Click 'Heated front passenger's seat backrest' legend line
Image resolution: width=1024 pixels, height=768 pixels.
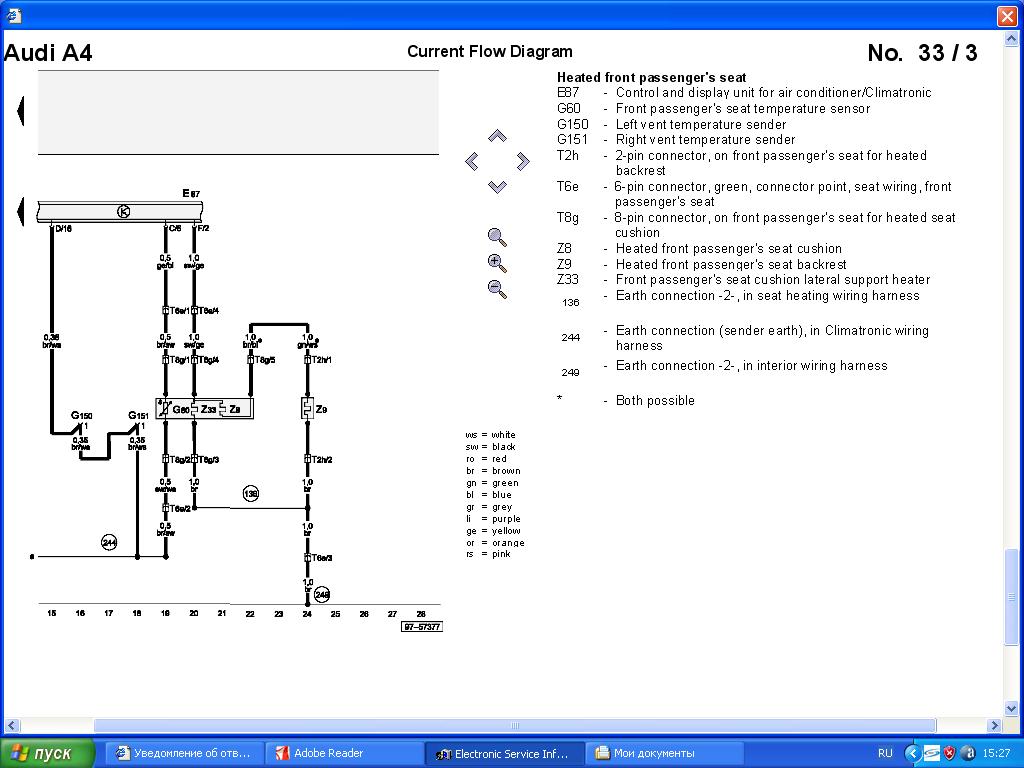[731, 264]
